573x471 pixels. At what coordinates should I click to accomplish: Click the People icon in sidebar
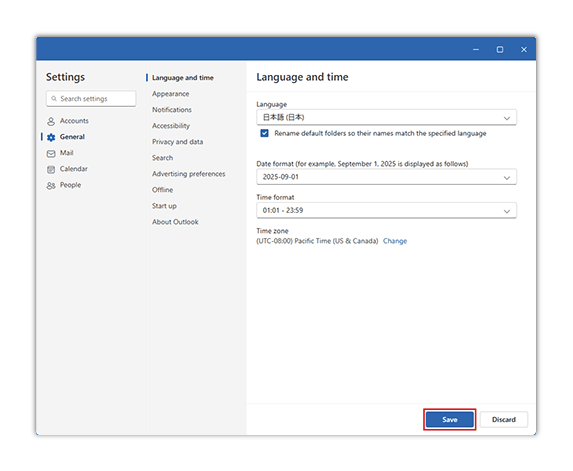pos(51,186)
